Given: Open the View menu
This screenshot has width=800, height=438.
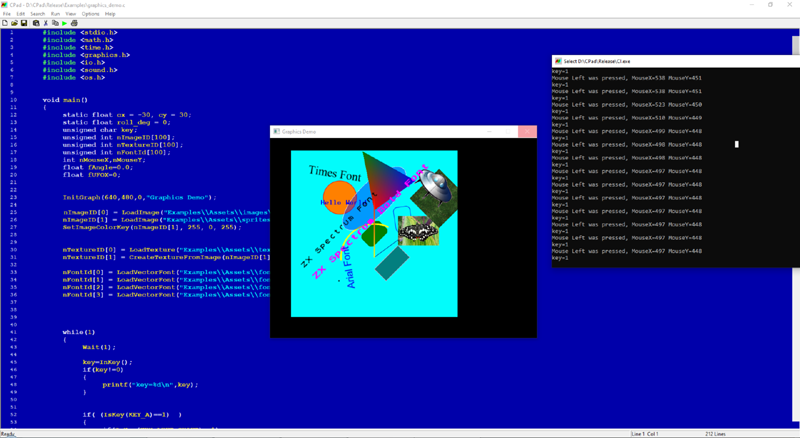Looking at the screenshot, I should pyautogui.click(x=70, y=14).
